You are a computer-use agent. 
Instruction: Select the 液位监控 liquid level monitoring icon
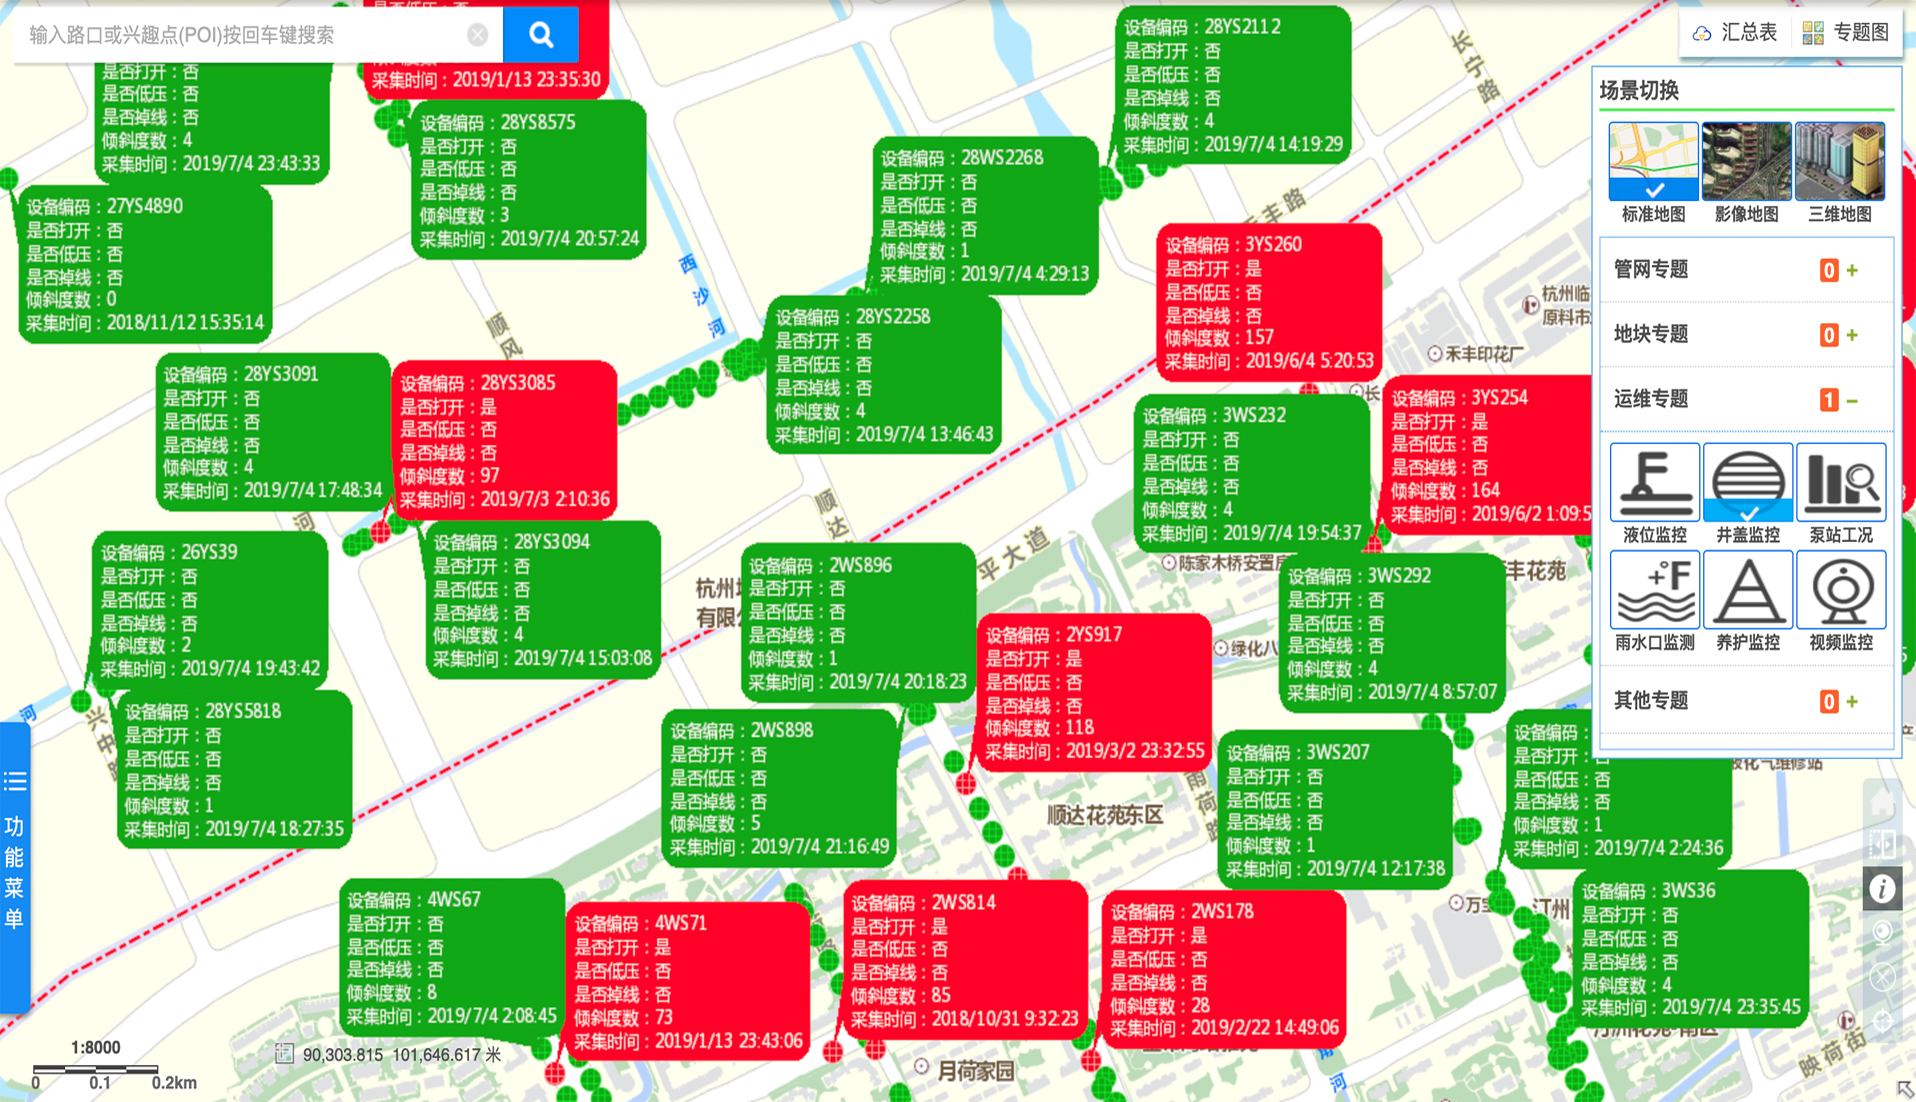pos(1654,484)
